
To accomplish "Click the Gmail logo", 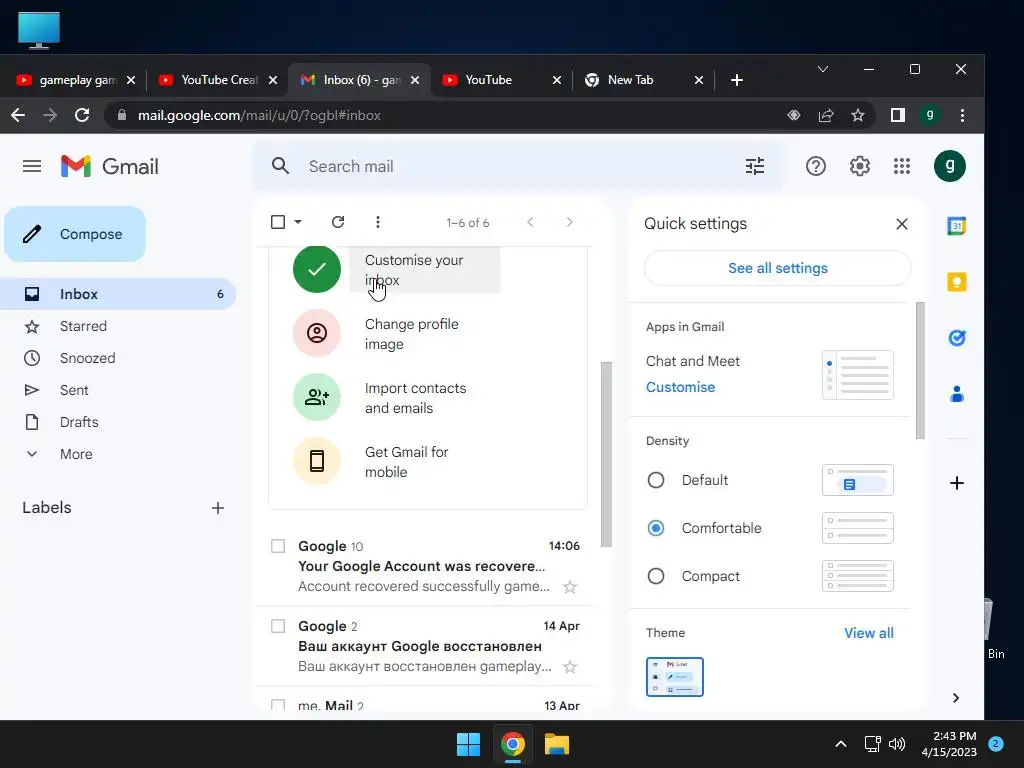I will pos(109,167).
